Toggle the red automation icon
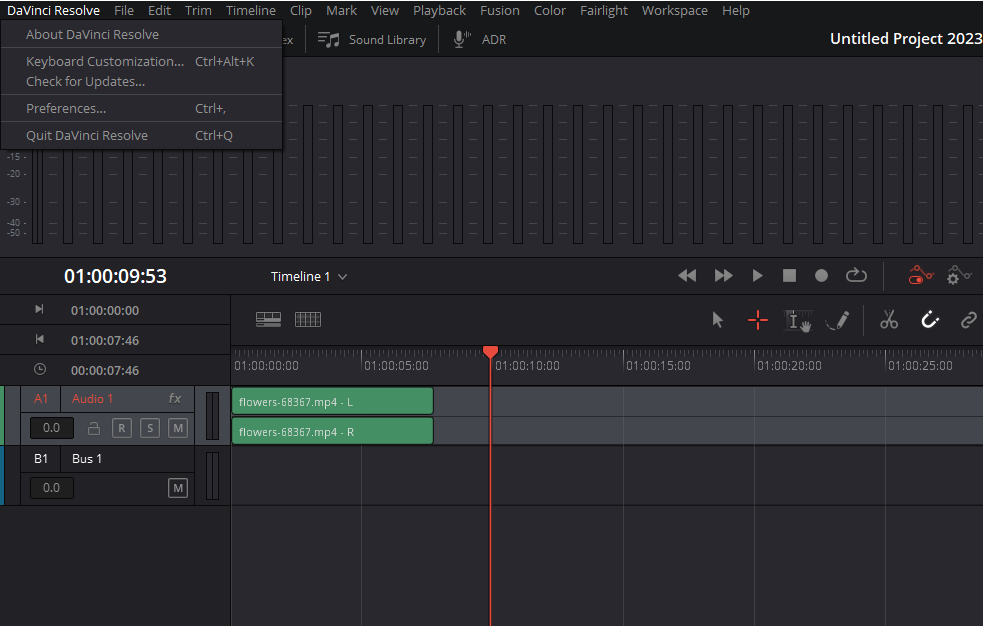 pyautogui.click(x=921, y=275)
